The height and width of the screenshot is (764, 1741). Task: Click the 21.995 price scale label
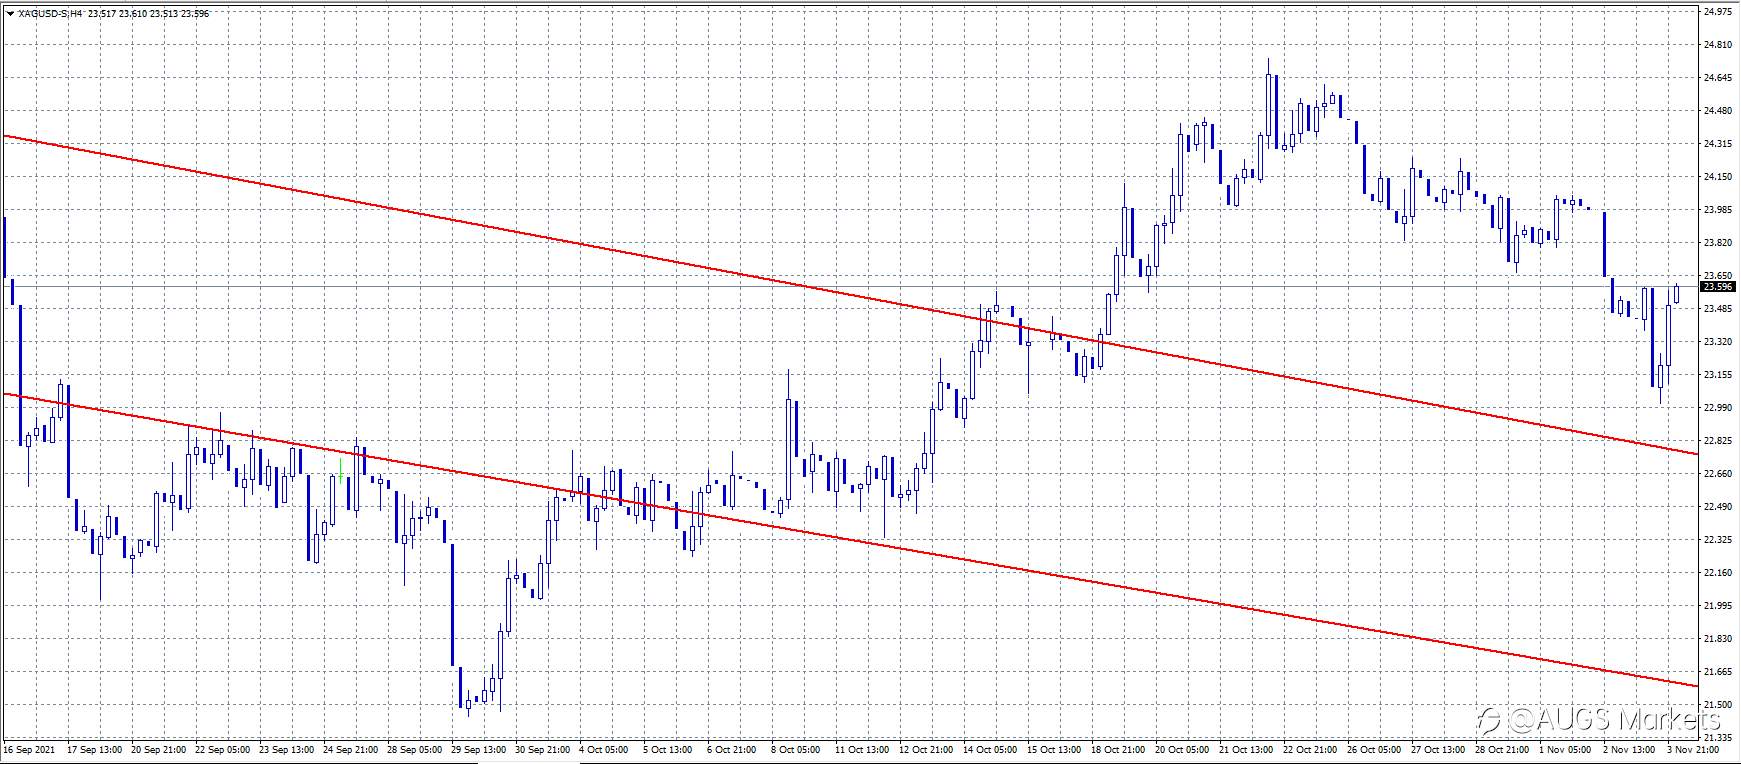(x=1717, y=606)
